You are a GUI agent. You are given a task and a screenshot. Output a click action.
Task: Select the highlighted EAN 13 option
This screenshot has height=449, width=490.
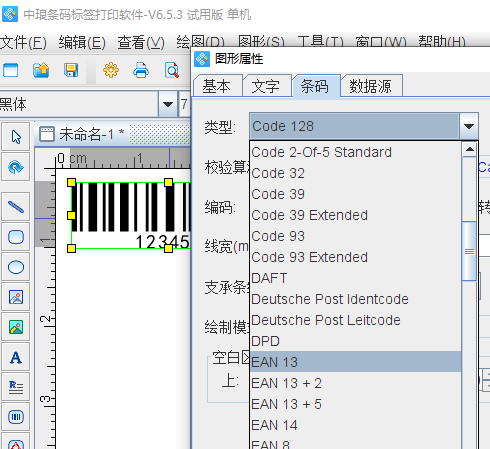coord(355,362)
